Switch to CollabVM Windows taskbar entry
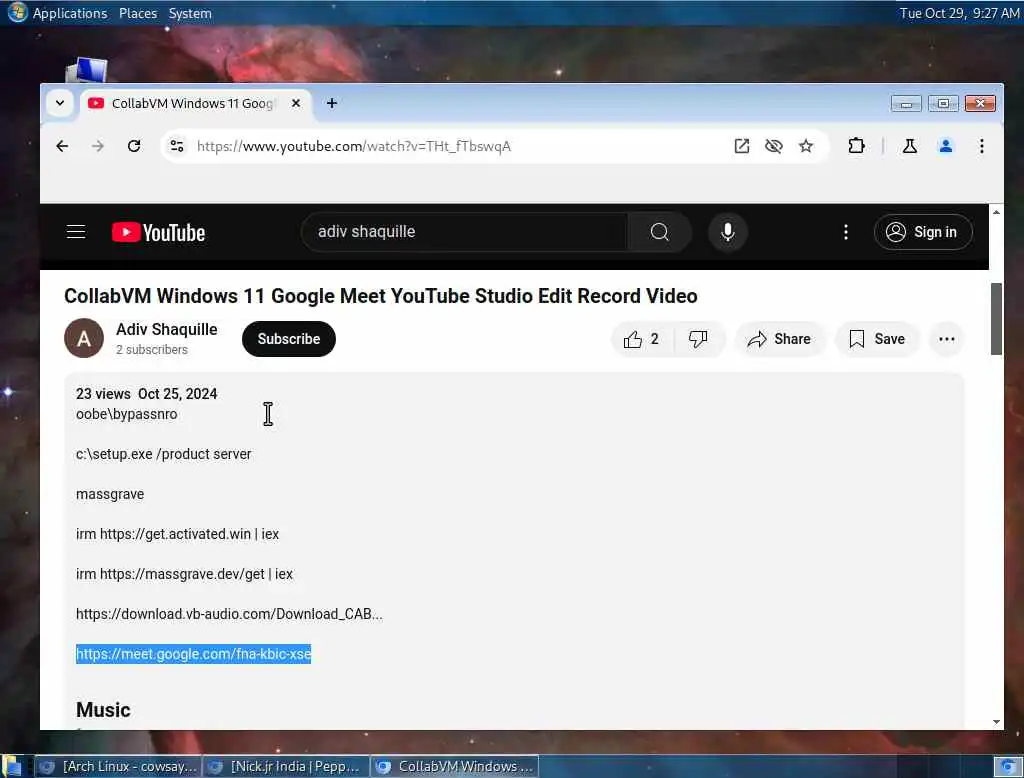The width and height of the screenshot is (1024, 778). pos(455,766)
